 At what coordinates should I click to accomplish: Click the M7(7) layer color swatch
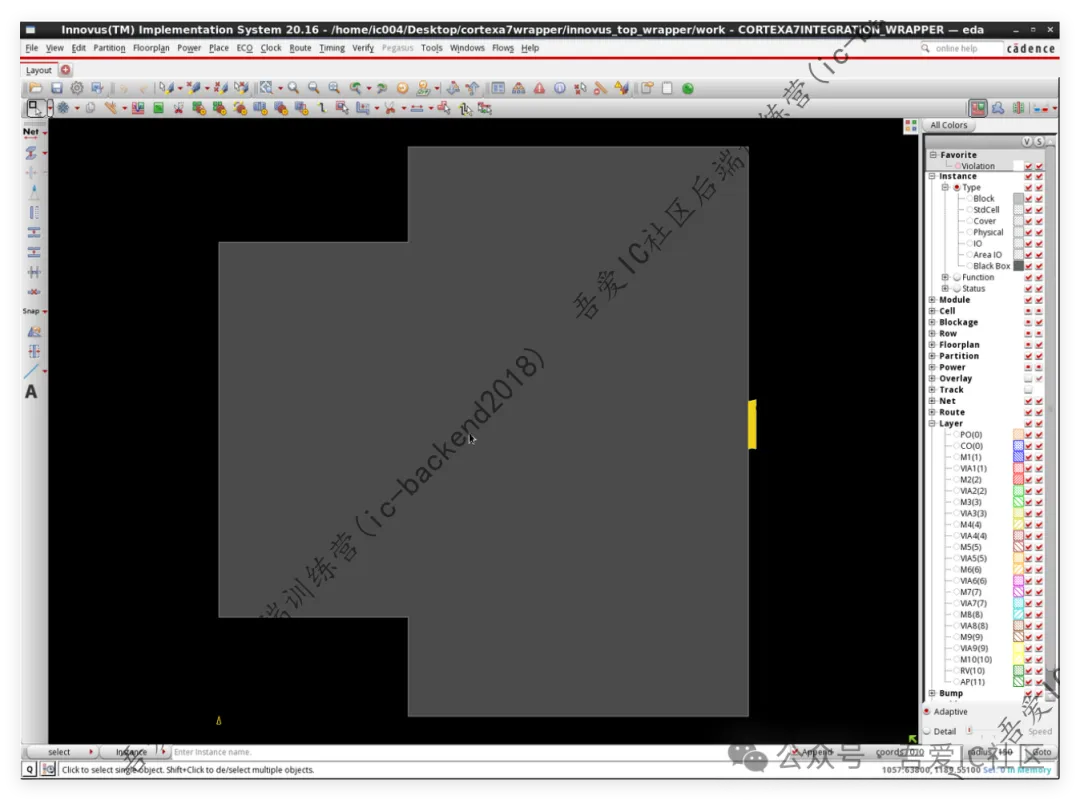pos(1018,592)
